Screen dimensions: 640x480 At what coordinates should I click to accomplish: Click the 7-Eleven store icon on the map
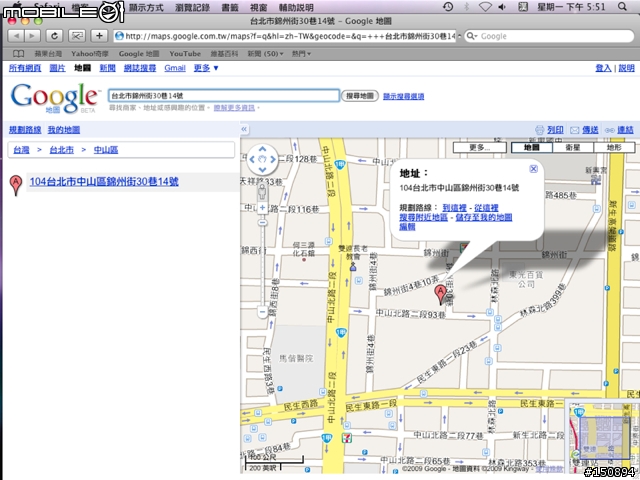(347, 439)
